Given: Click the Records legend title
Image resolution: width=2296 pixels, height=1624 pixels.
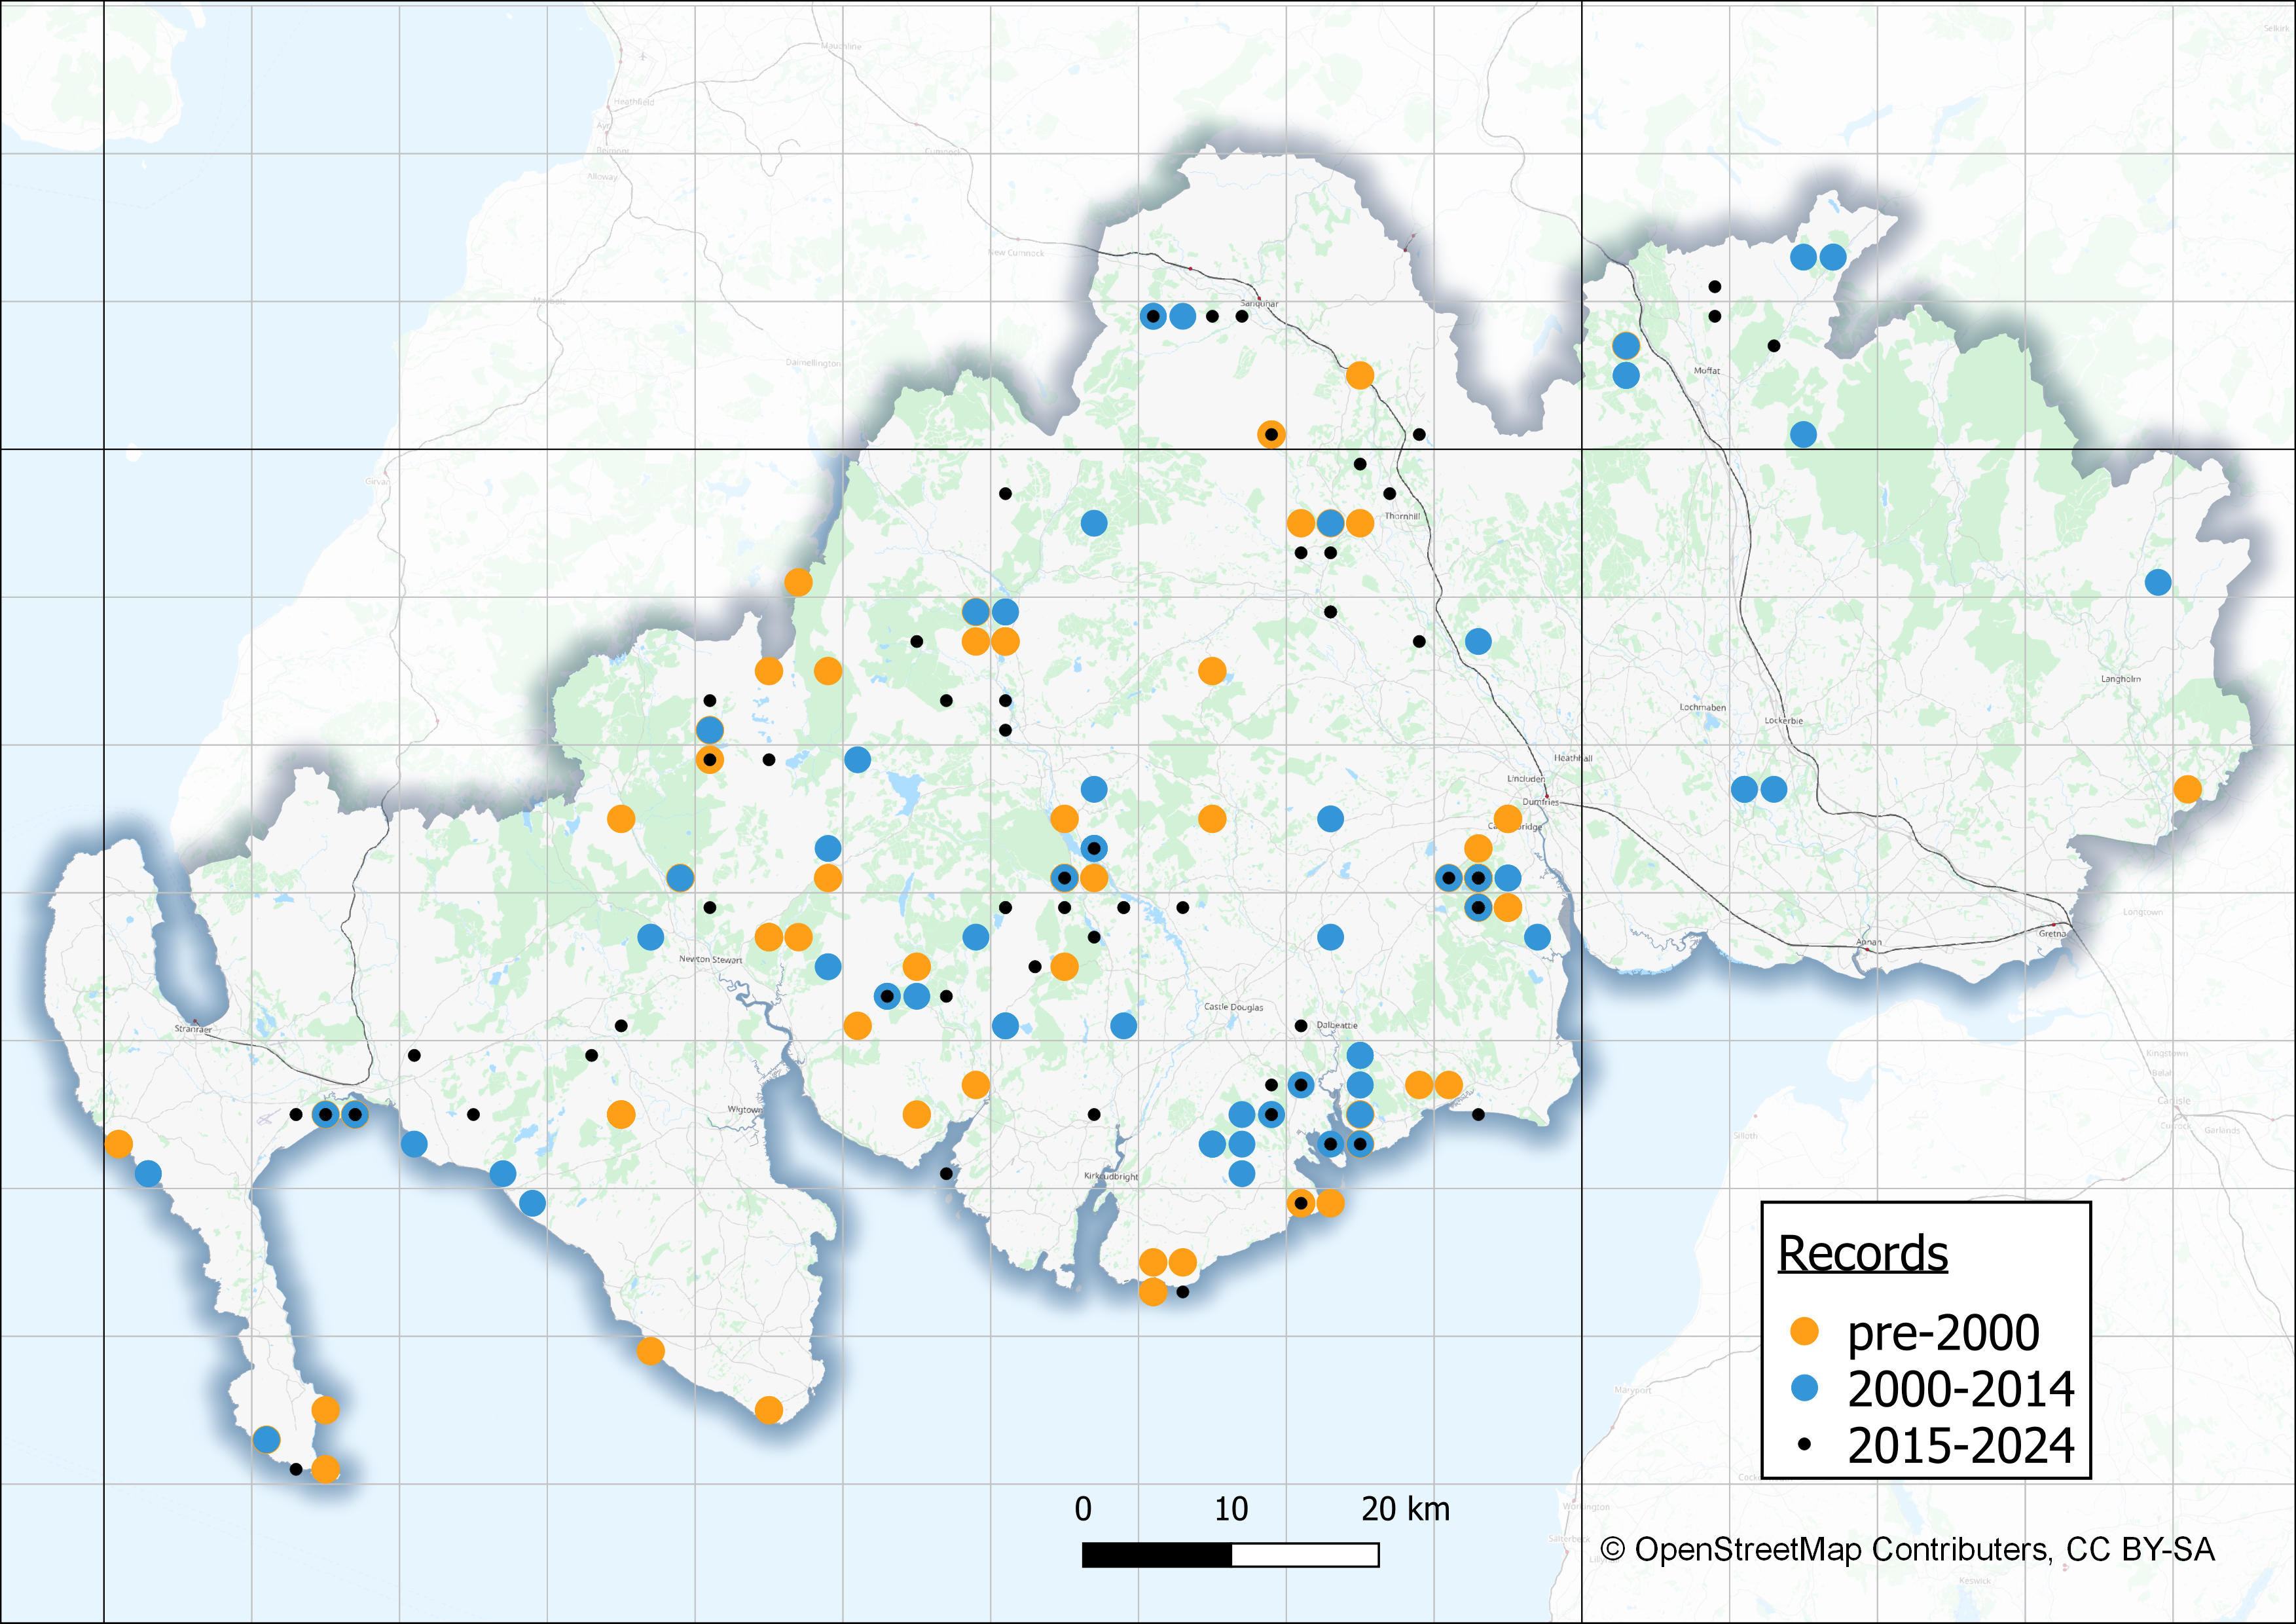Looking at the screenshot, I should tap(1862, 1253).
